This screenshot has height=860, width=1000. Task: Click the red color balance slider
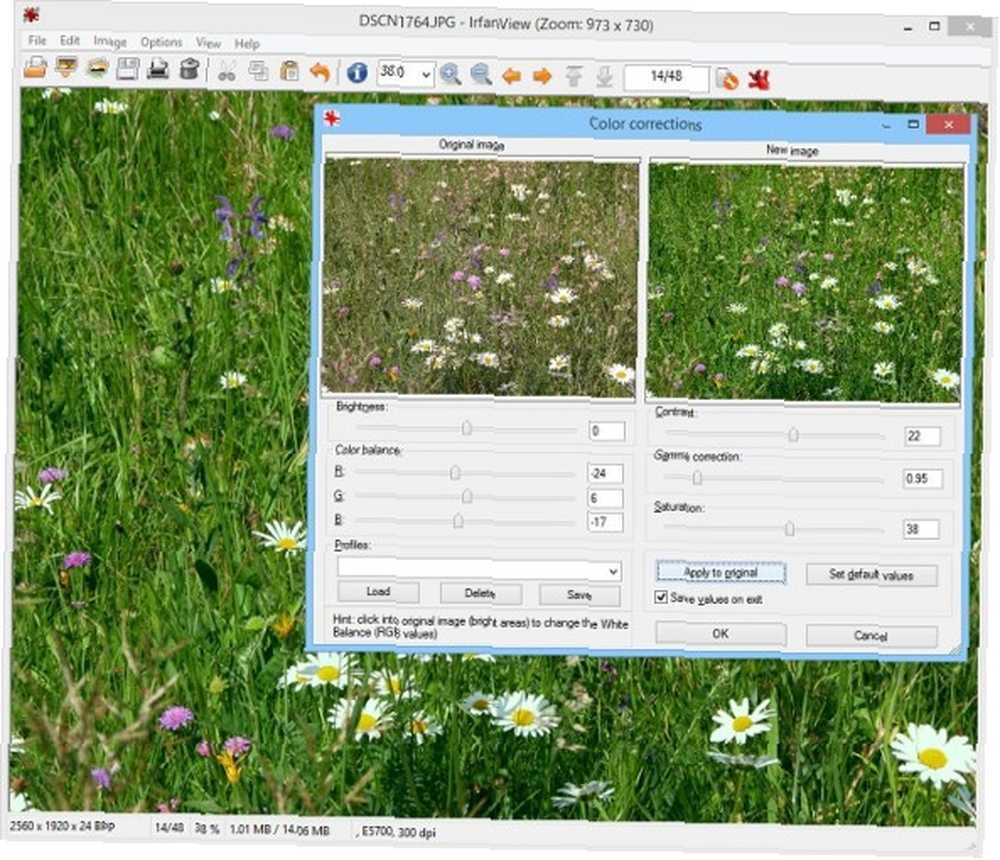[455, 473]
